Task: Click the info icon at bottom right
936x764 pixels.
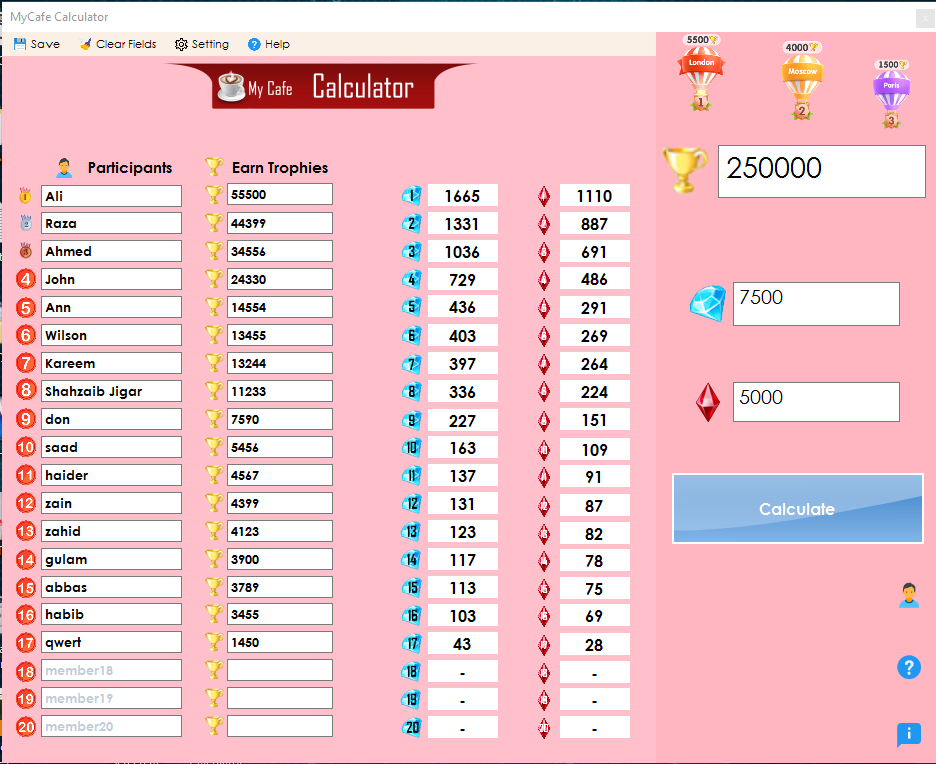Action: tap(909, 735)
